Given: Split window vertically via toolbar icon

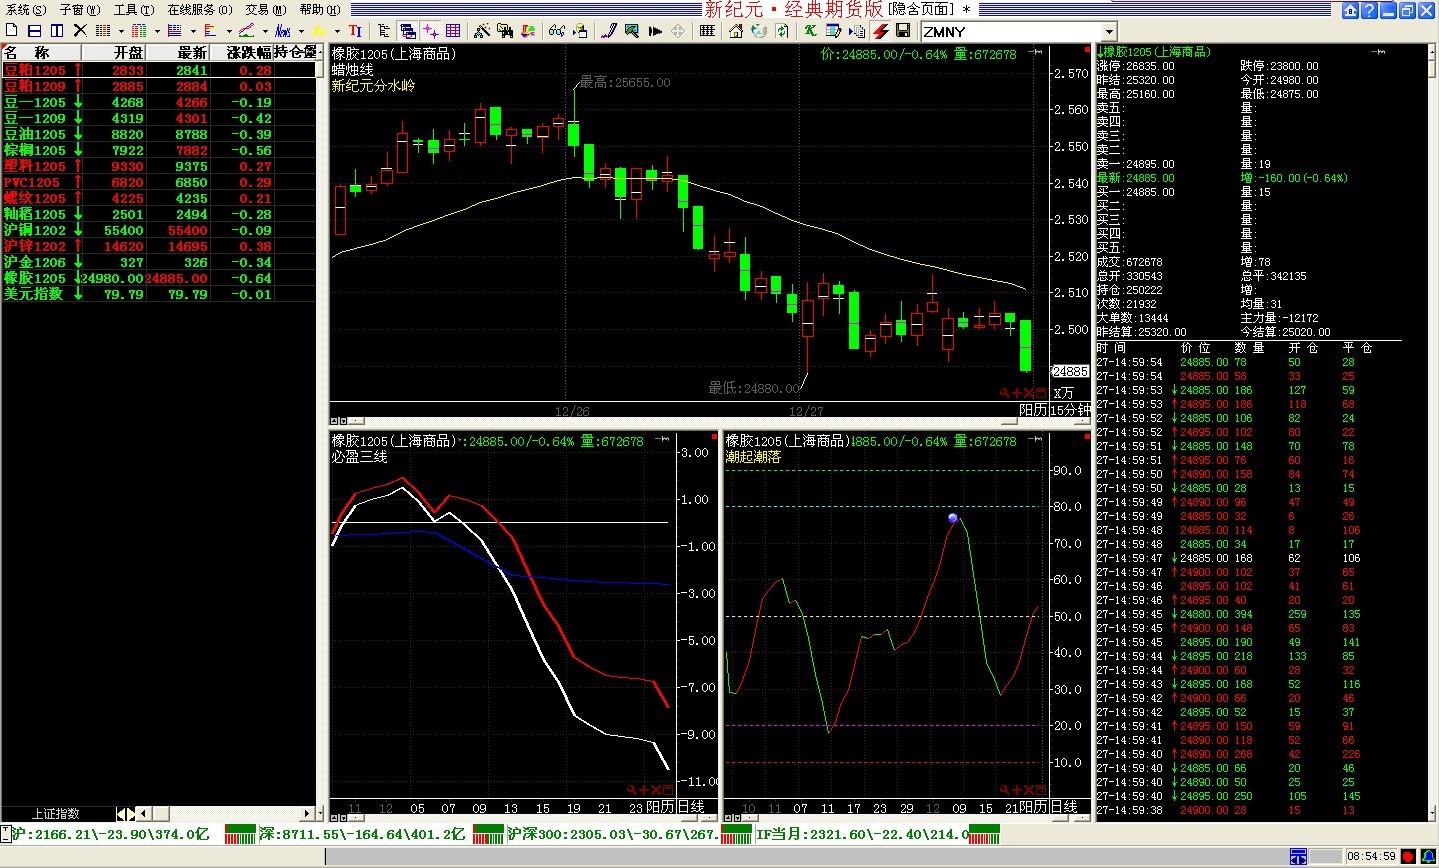Looking at the screenshot, I should pos(57,31).
